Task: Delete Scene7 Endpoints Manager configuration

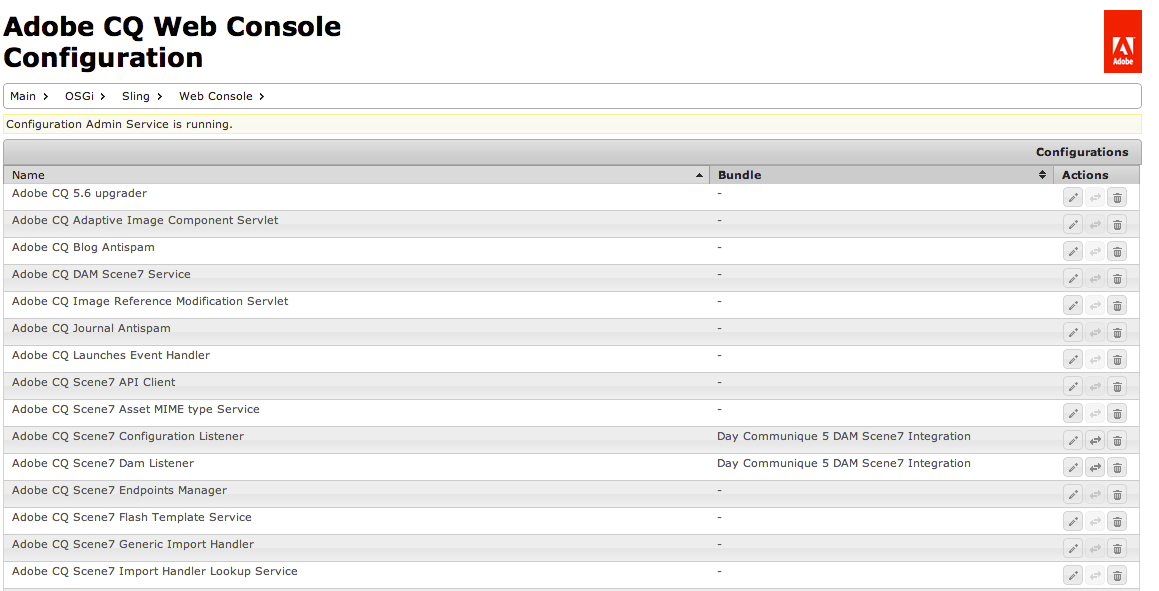Action: coord(1117,494)
